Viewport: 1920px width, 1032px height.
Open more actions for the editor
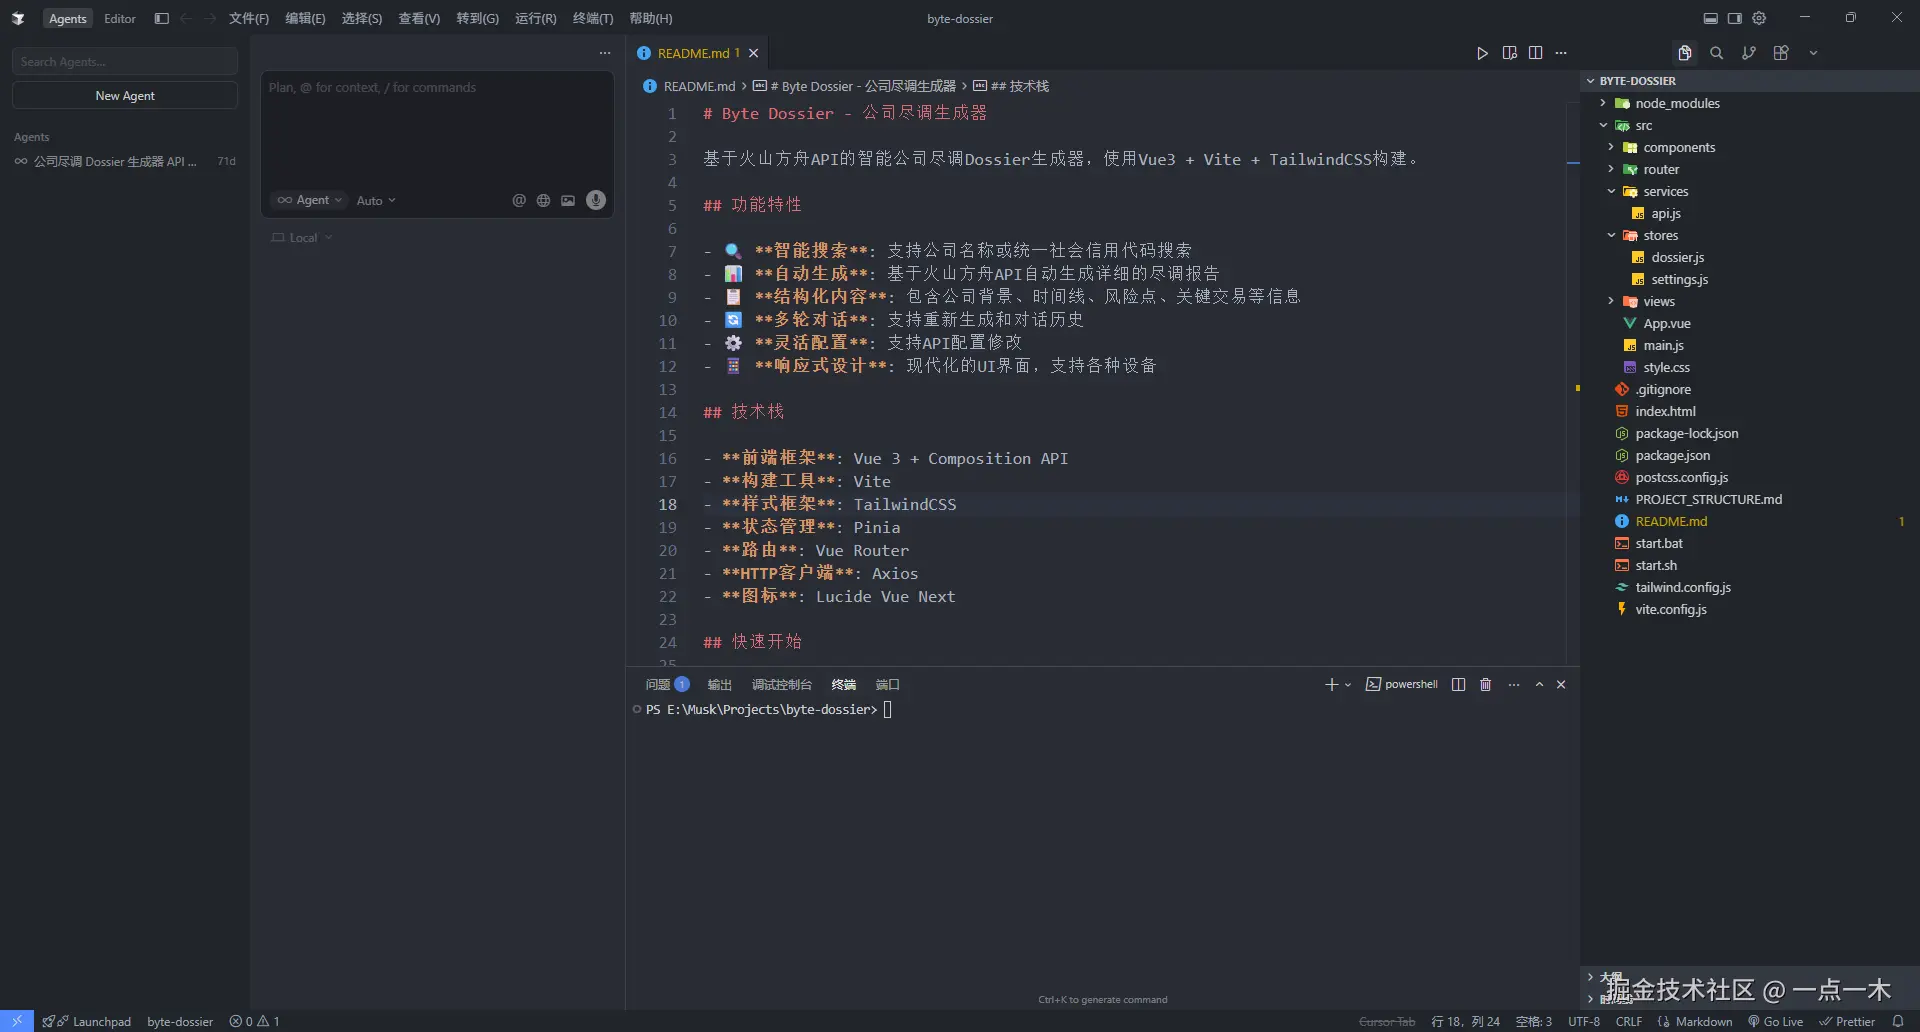1561,53
